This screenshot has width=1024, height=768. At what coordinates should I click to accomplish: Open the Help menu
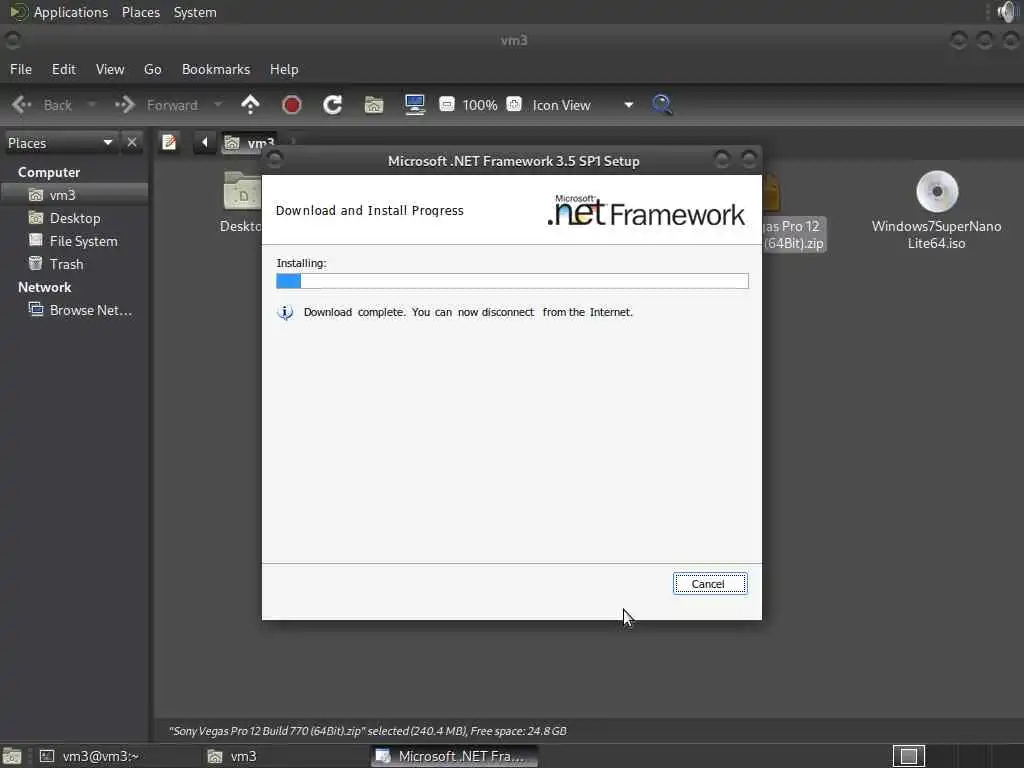tap(283, 69)
